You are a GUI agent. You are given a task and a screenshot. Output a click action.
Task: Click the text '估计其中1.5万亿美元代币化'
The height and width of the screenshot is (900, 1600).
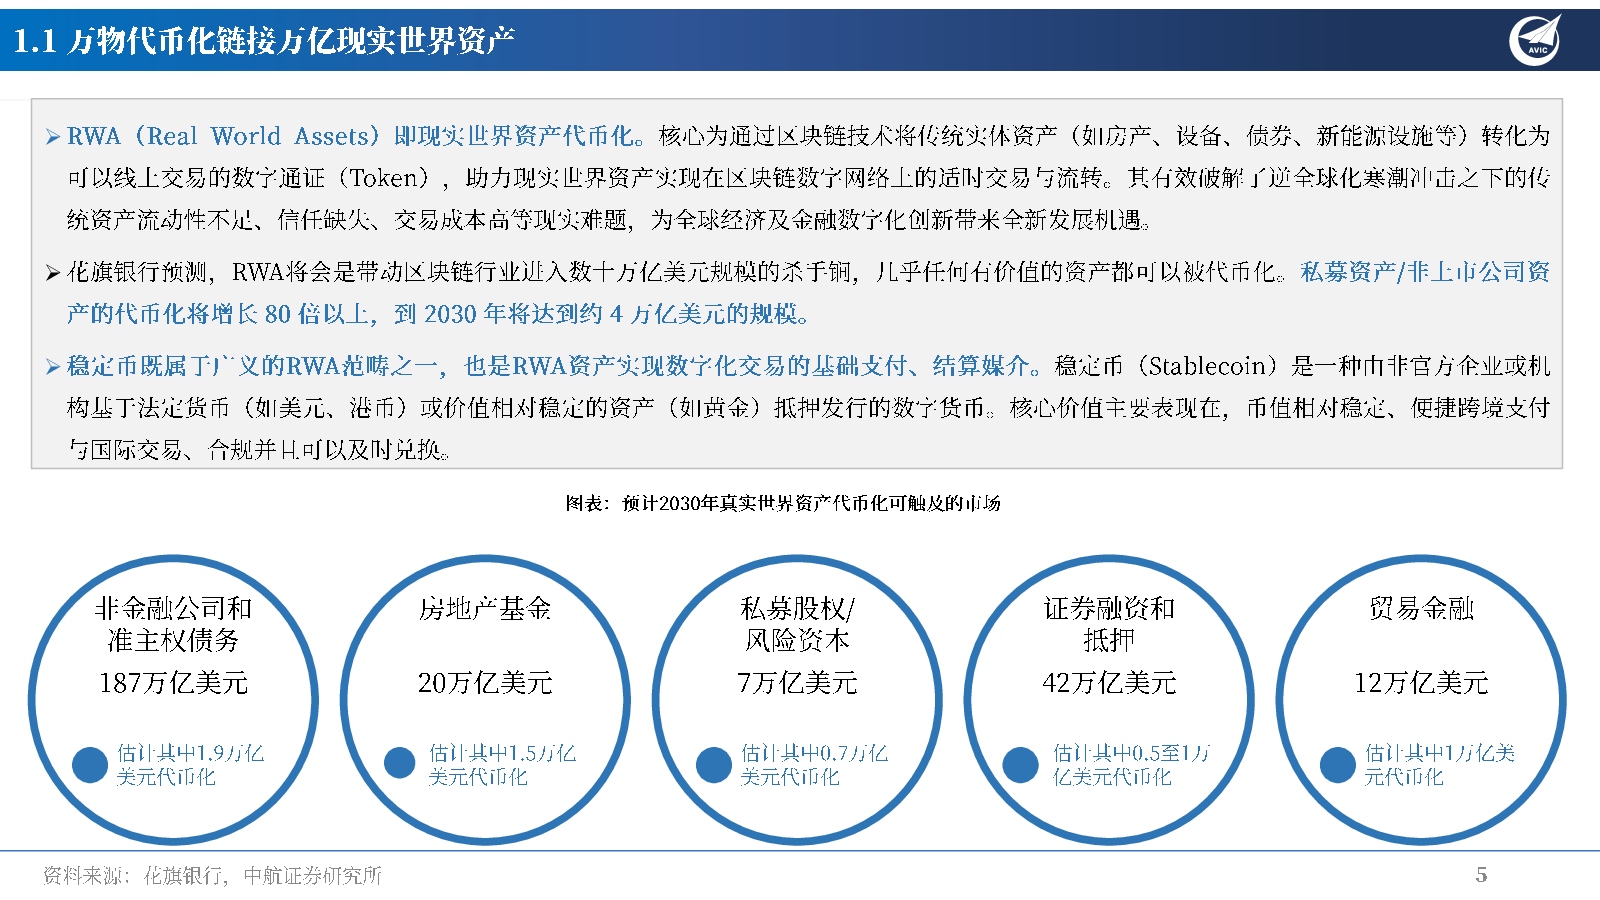click(502, 765)
